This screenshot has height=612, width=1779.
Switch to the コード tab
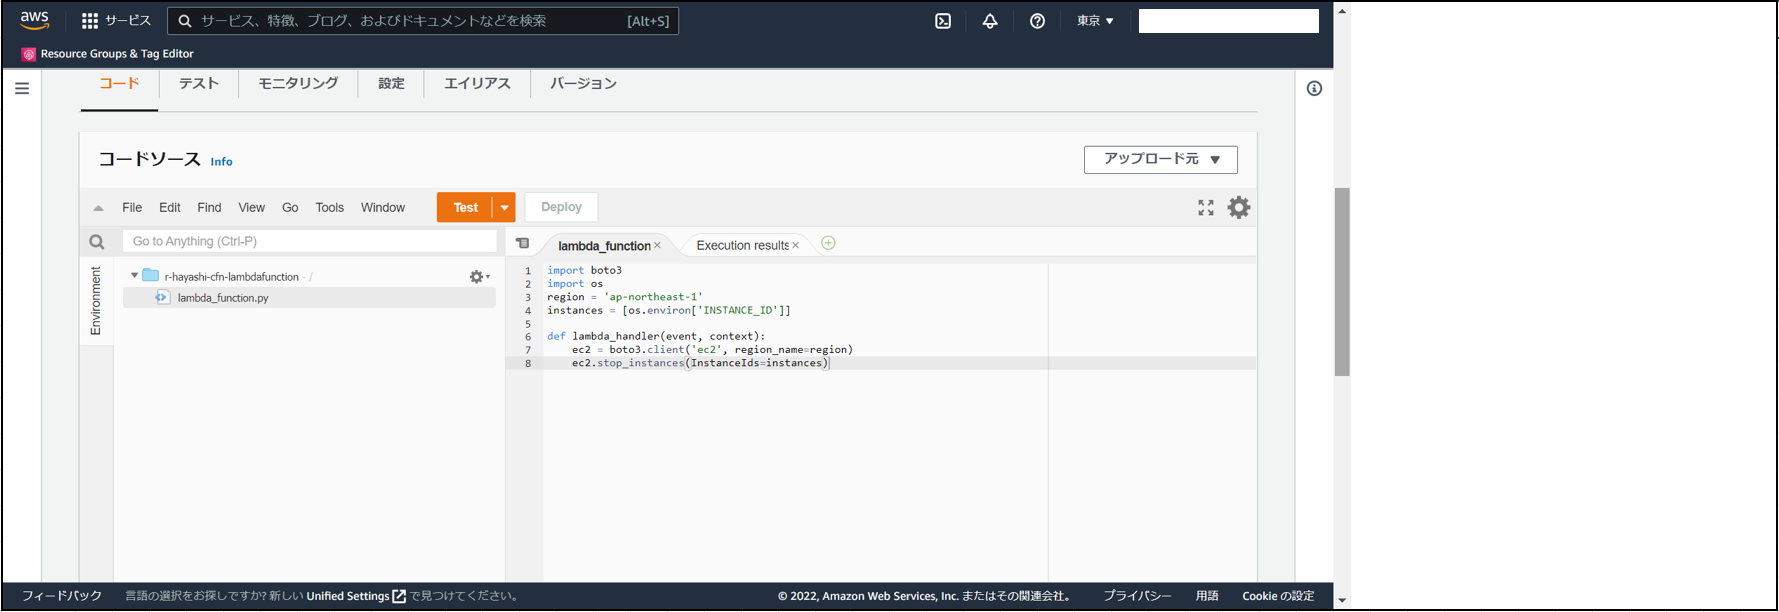[x=119, y=84]
